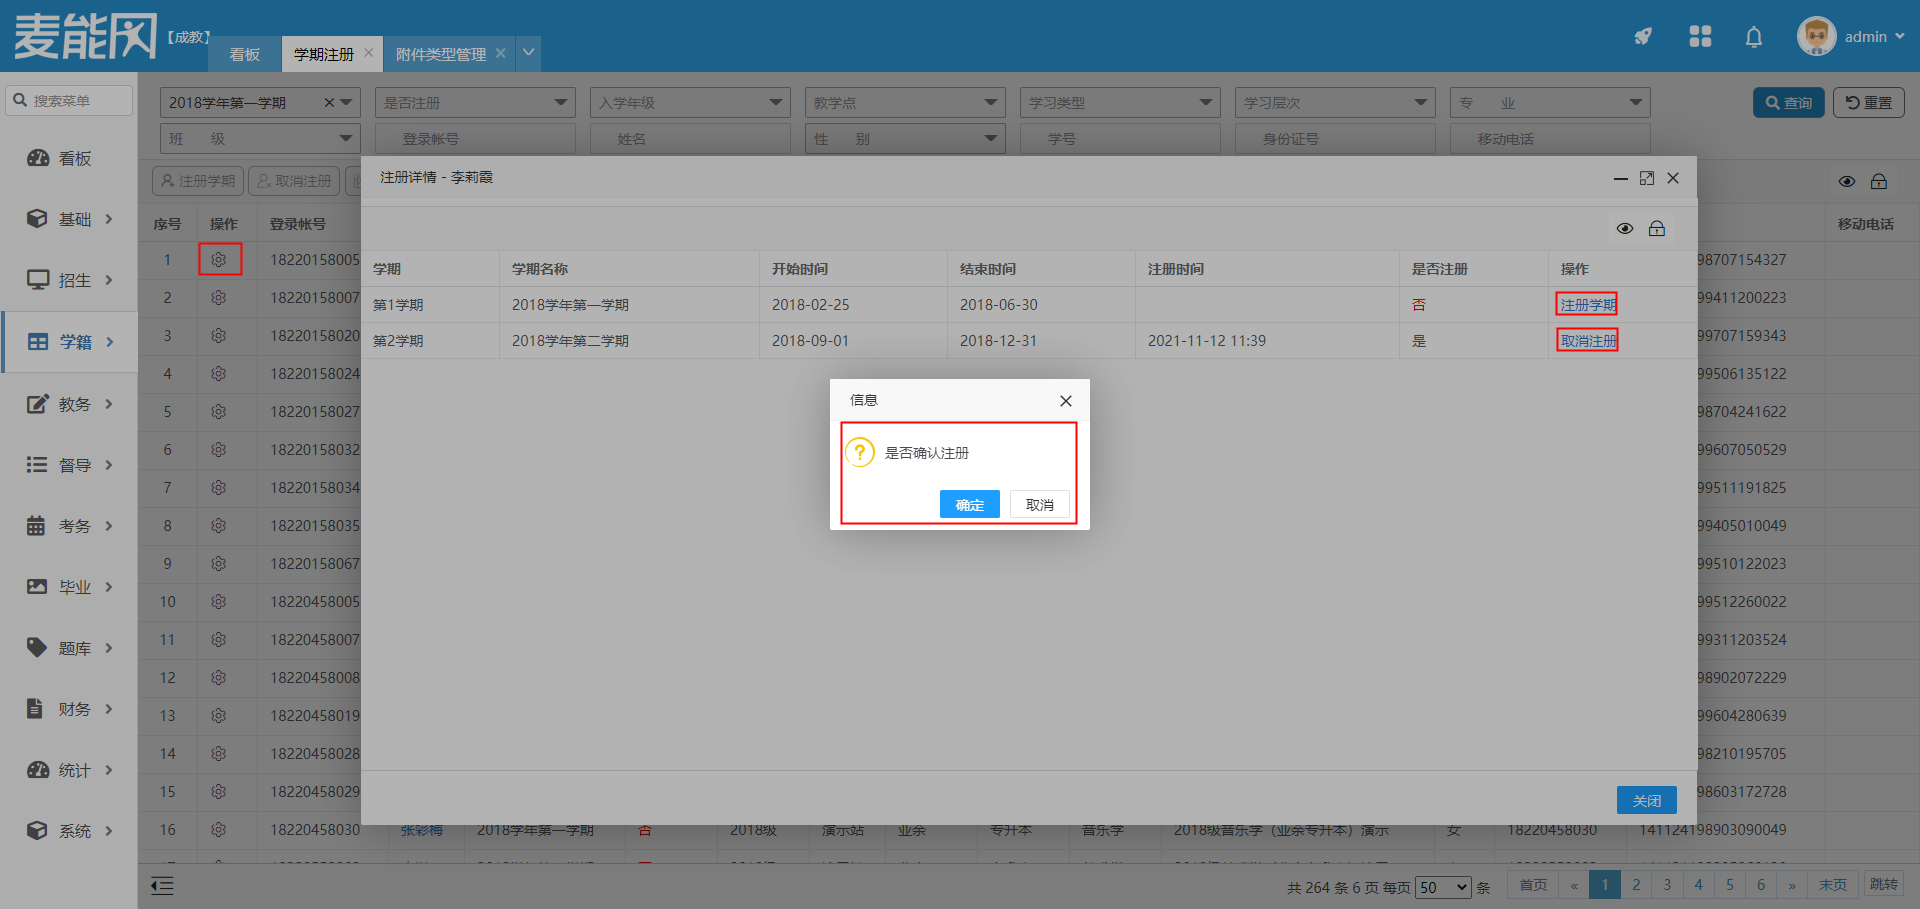Open the page size dropdown showing 50
This screenshot has height=909, width=1920.
[x=1443, y=887]
